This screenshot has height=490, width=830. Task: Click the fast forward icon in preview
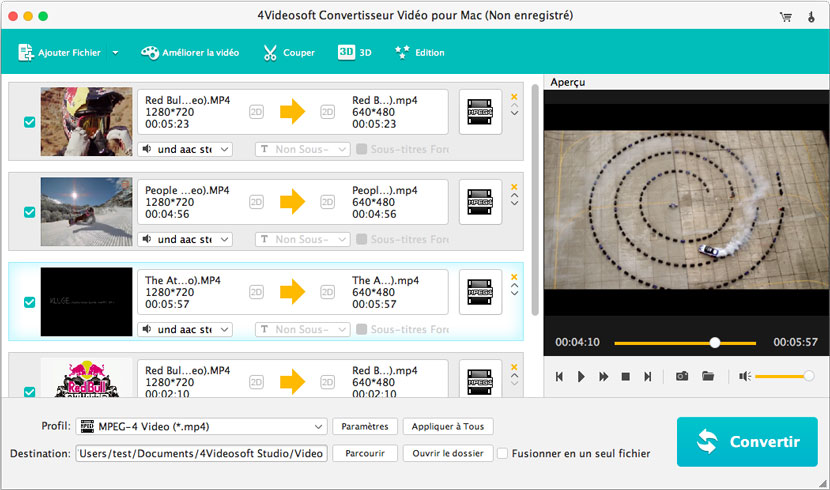[x=604, y=376]
